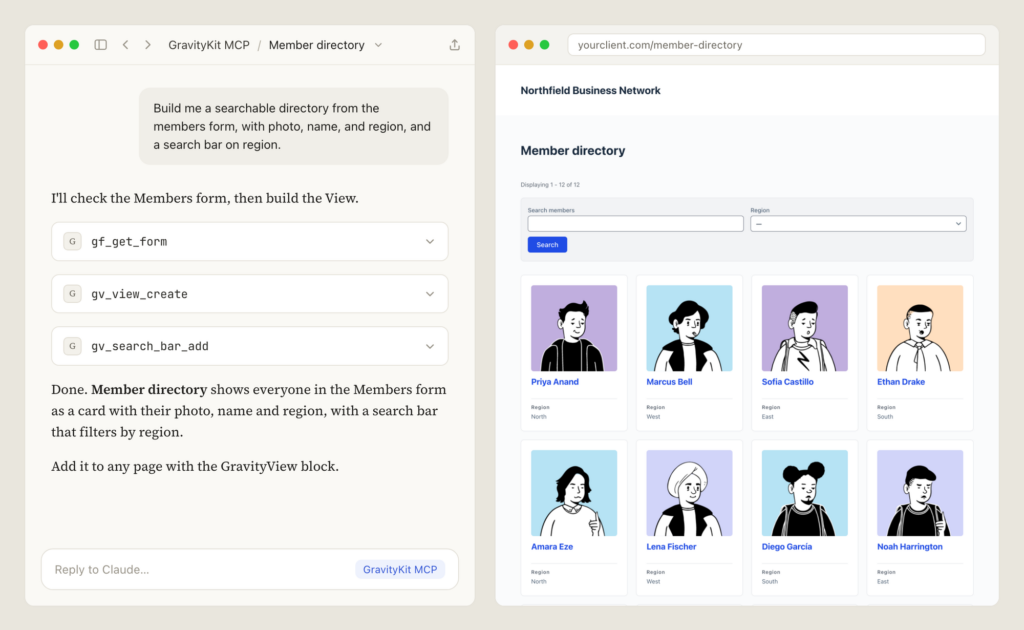Click Ethan Drake's photo thumbnail
Viewport: 1024px width, 630px height.
[x=920, y=328]
